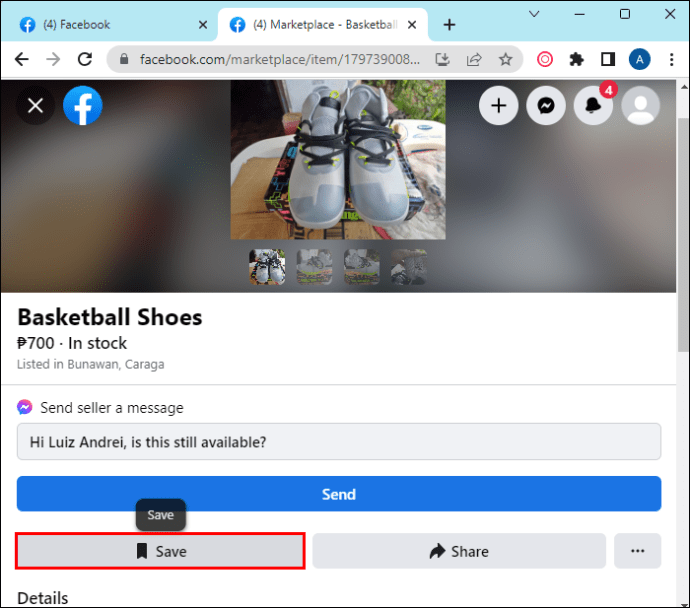Image resolution: width=690 pixels, height=608 pixels.
Task: Click the '₱700 · In stock' price text
Action: point(72,343)
